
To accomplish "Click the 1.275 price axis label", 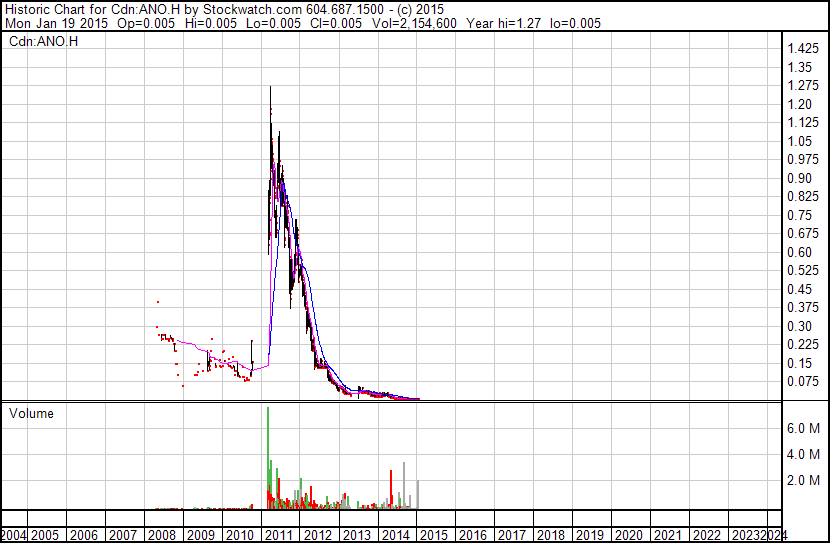I will point(803,86).
